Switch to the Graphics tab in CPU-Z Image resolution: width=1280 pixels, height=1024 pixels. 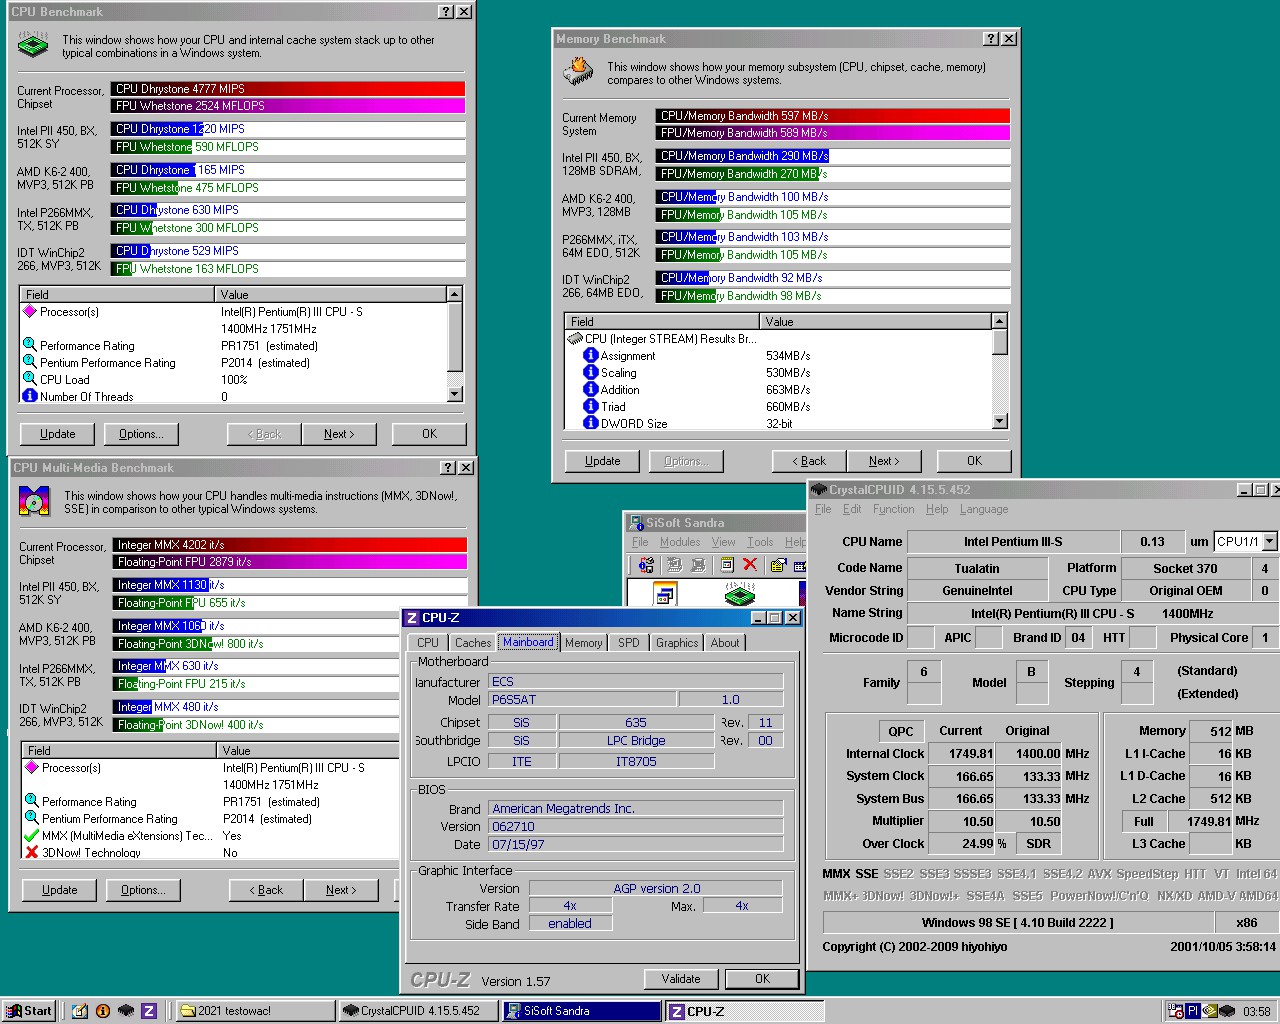[677, 643]
